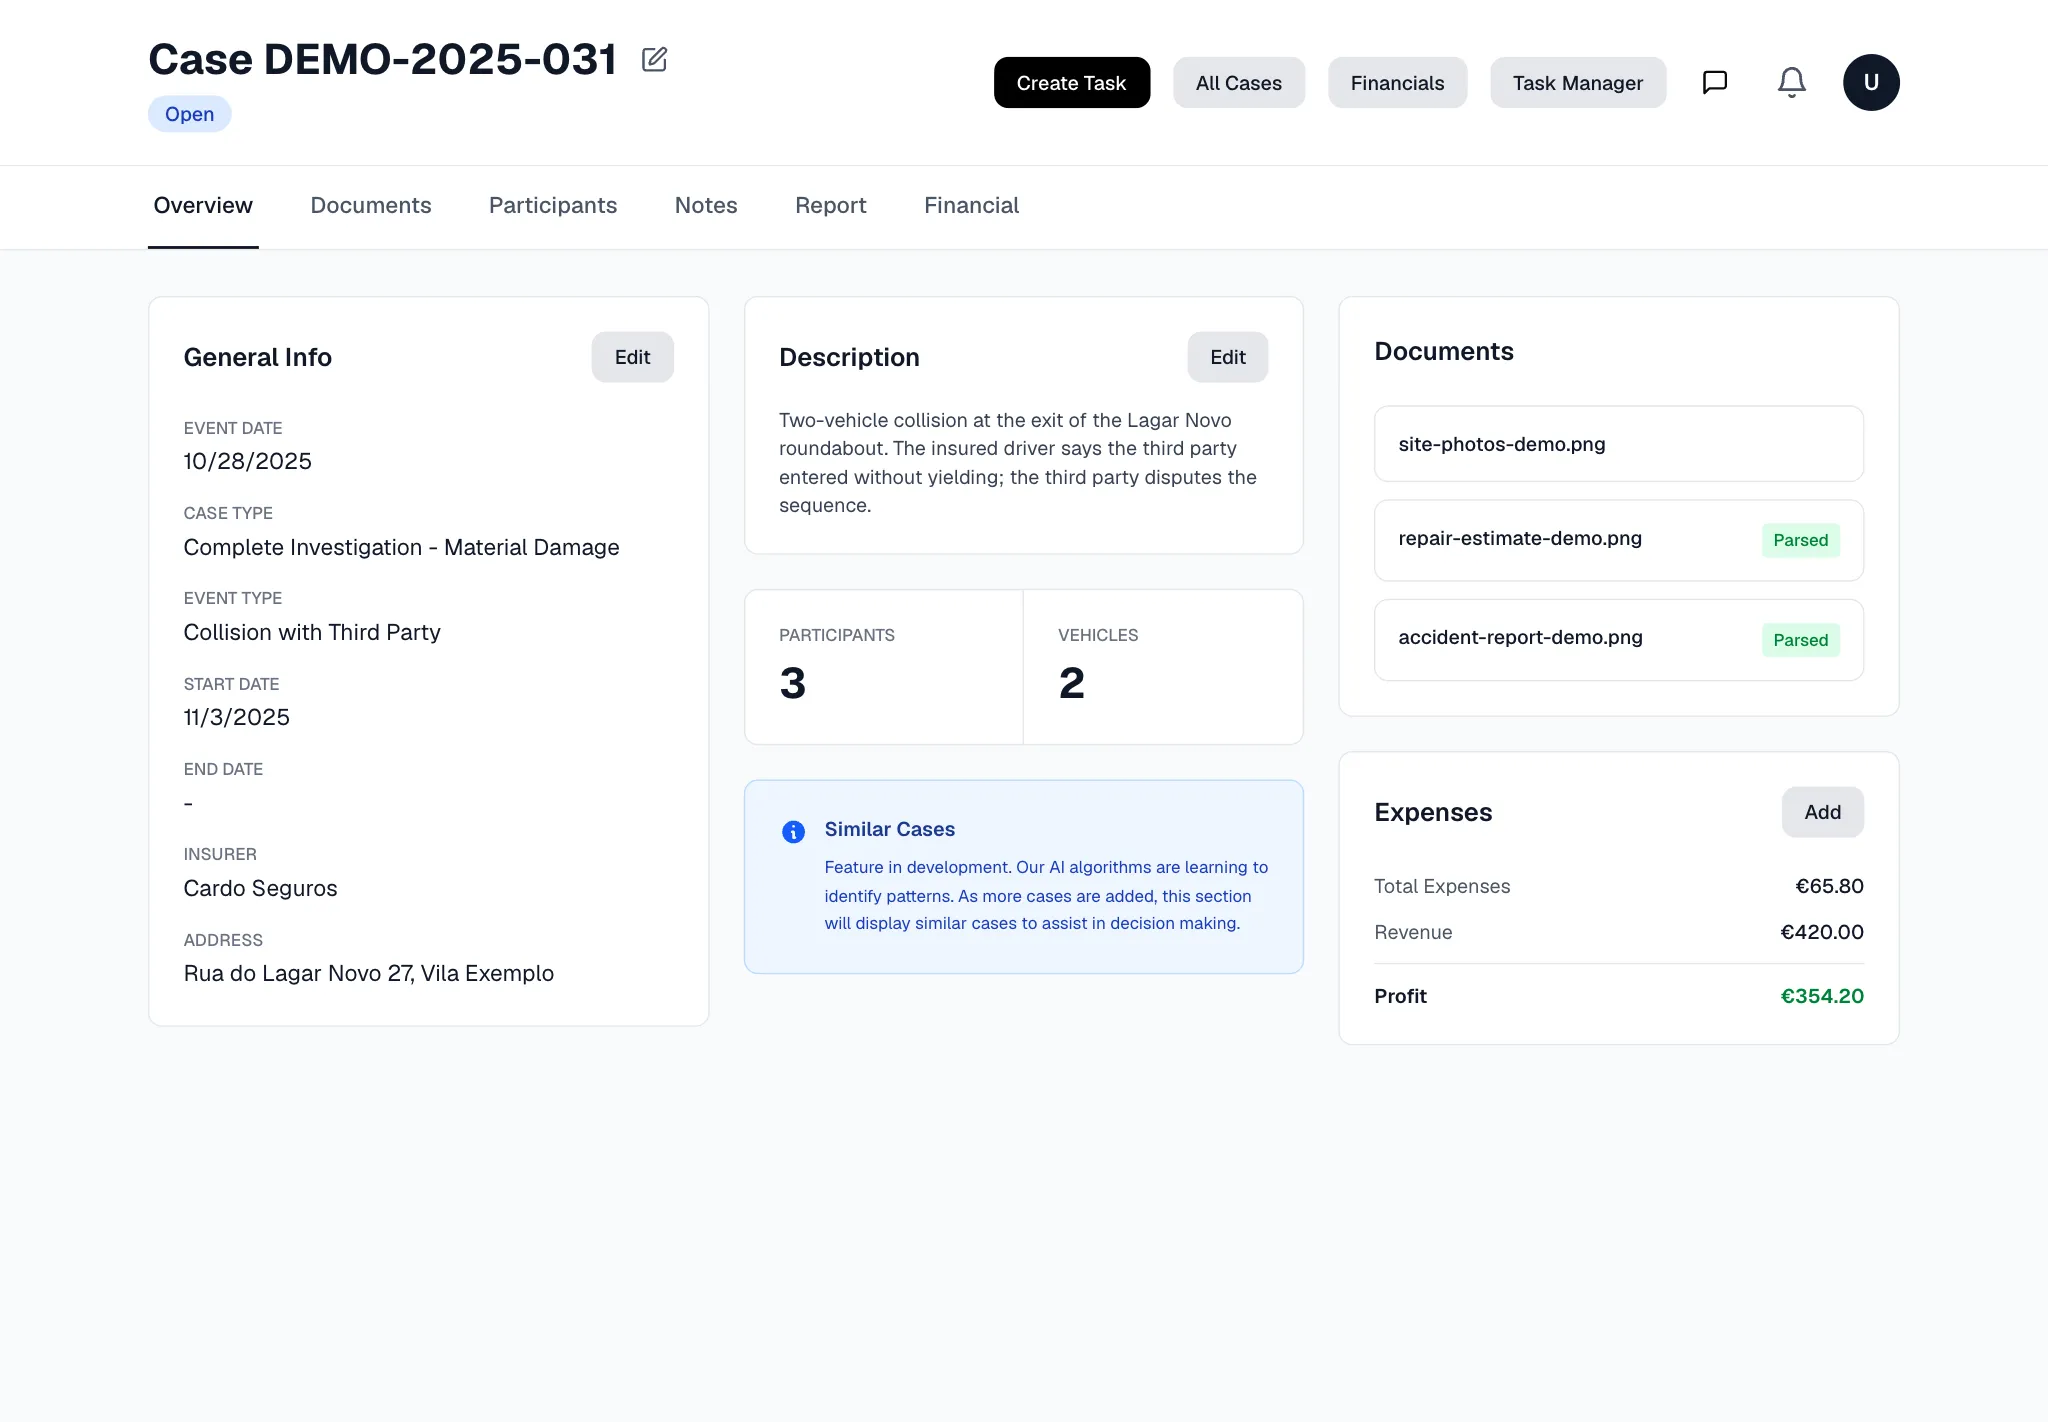Viewport: 2048px width, 1422px height.
Task: Open the Report tab
Action: pos(831,205)
